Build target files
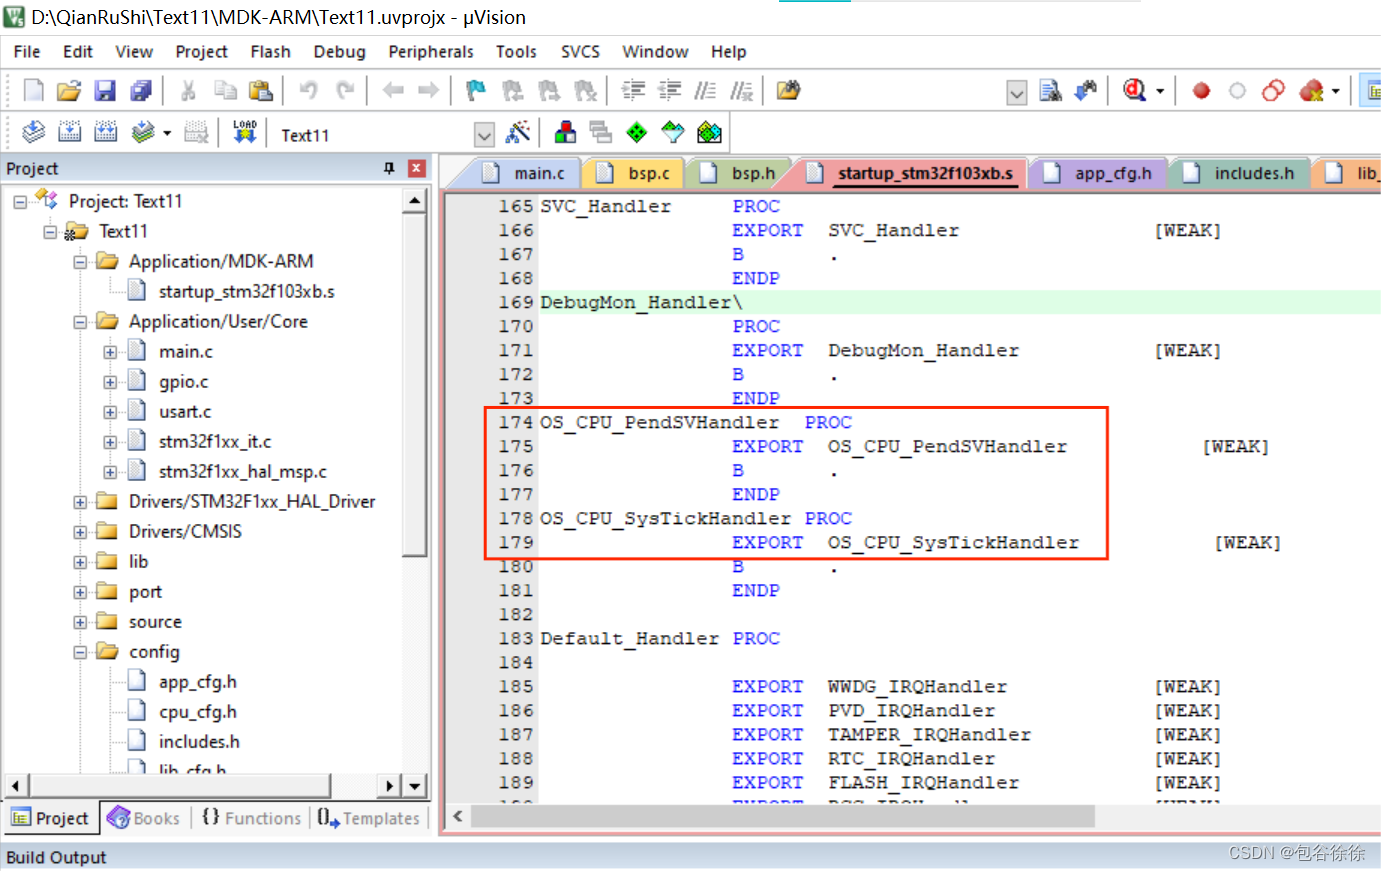 69,132
